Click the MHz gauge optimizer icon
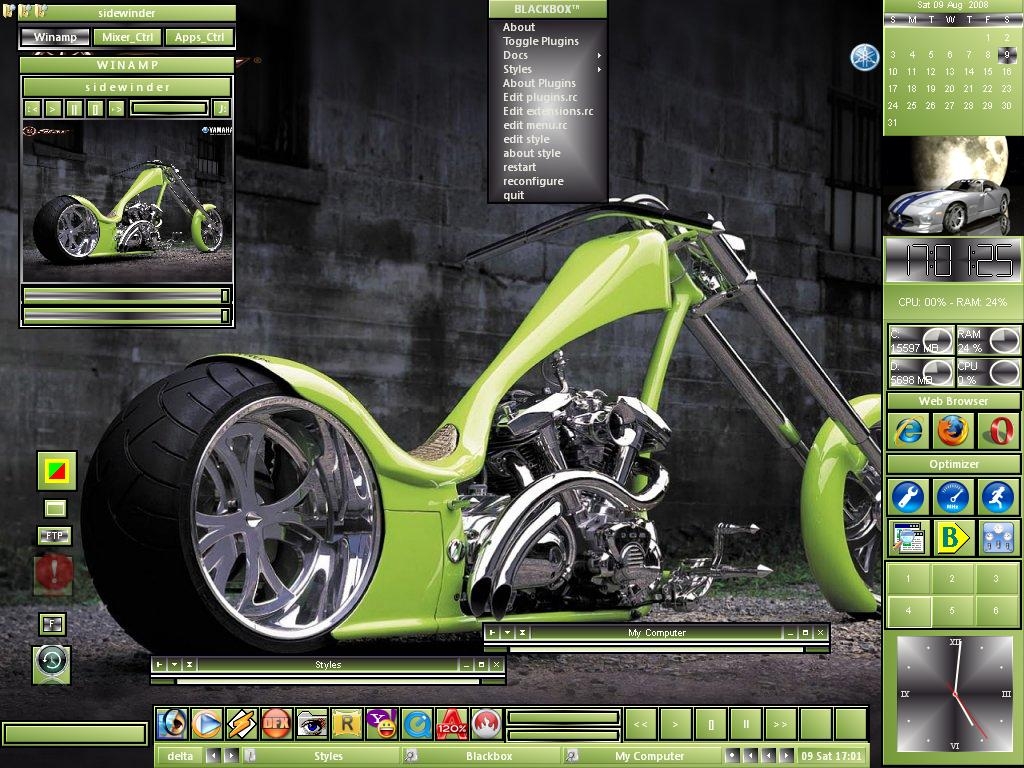 [x=953, y=496]
